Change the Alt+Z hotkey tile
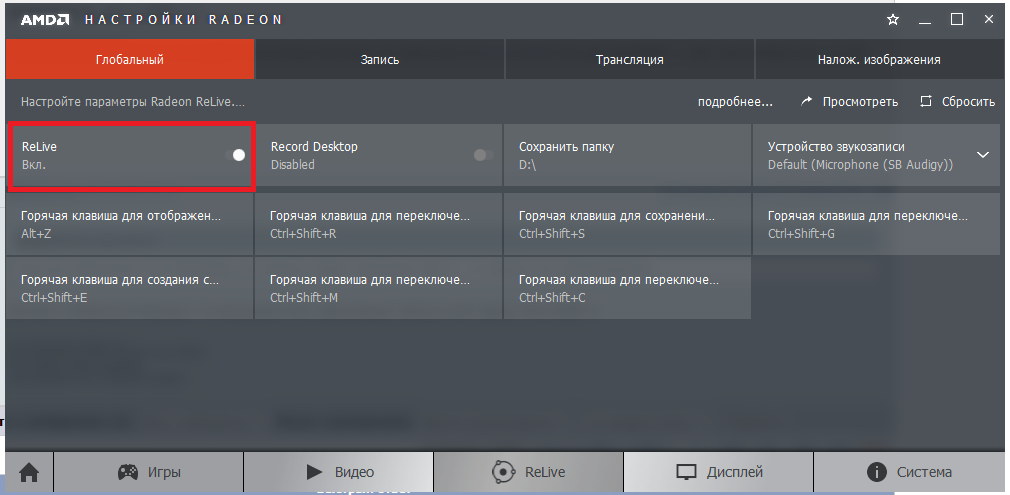Image resolution: width=1010 pixels, height=495 pixels. click(x=129, y=224)
